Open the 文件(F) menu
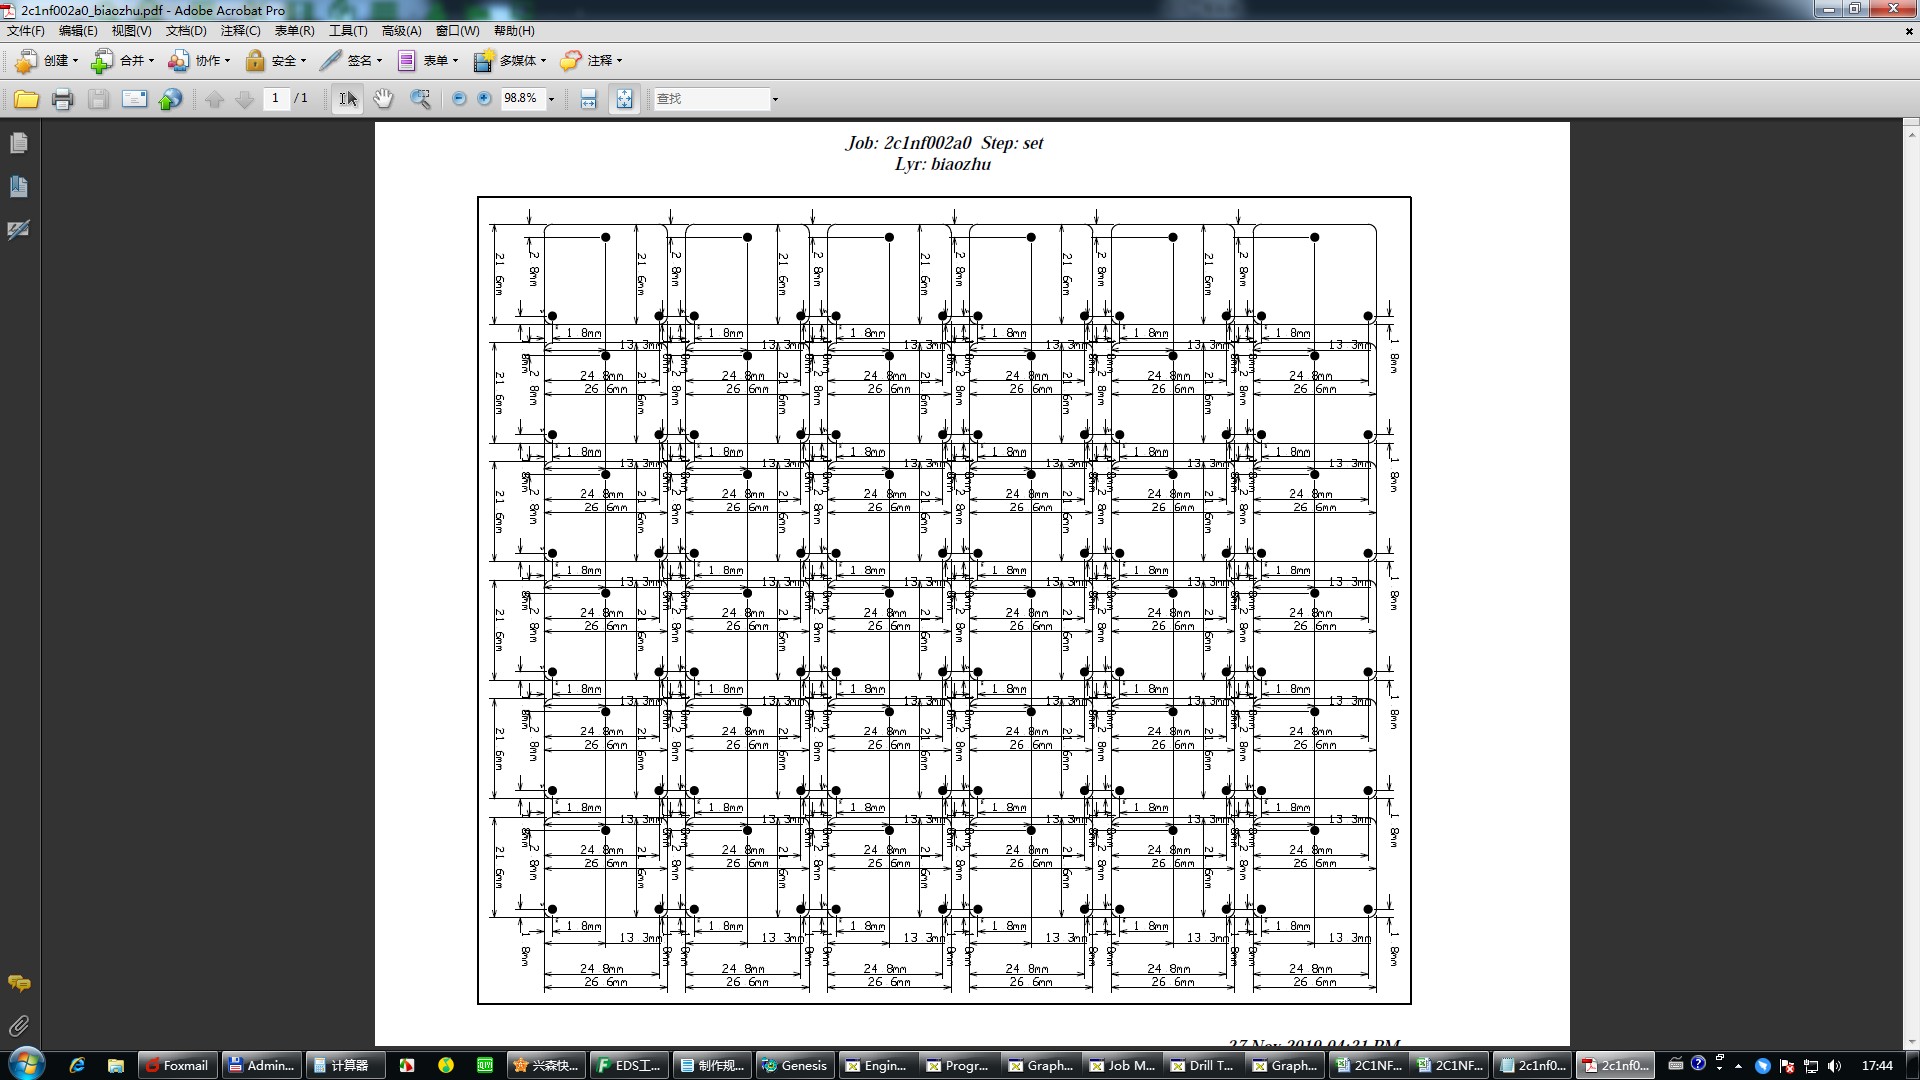 click(26, 31)
